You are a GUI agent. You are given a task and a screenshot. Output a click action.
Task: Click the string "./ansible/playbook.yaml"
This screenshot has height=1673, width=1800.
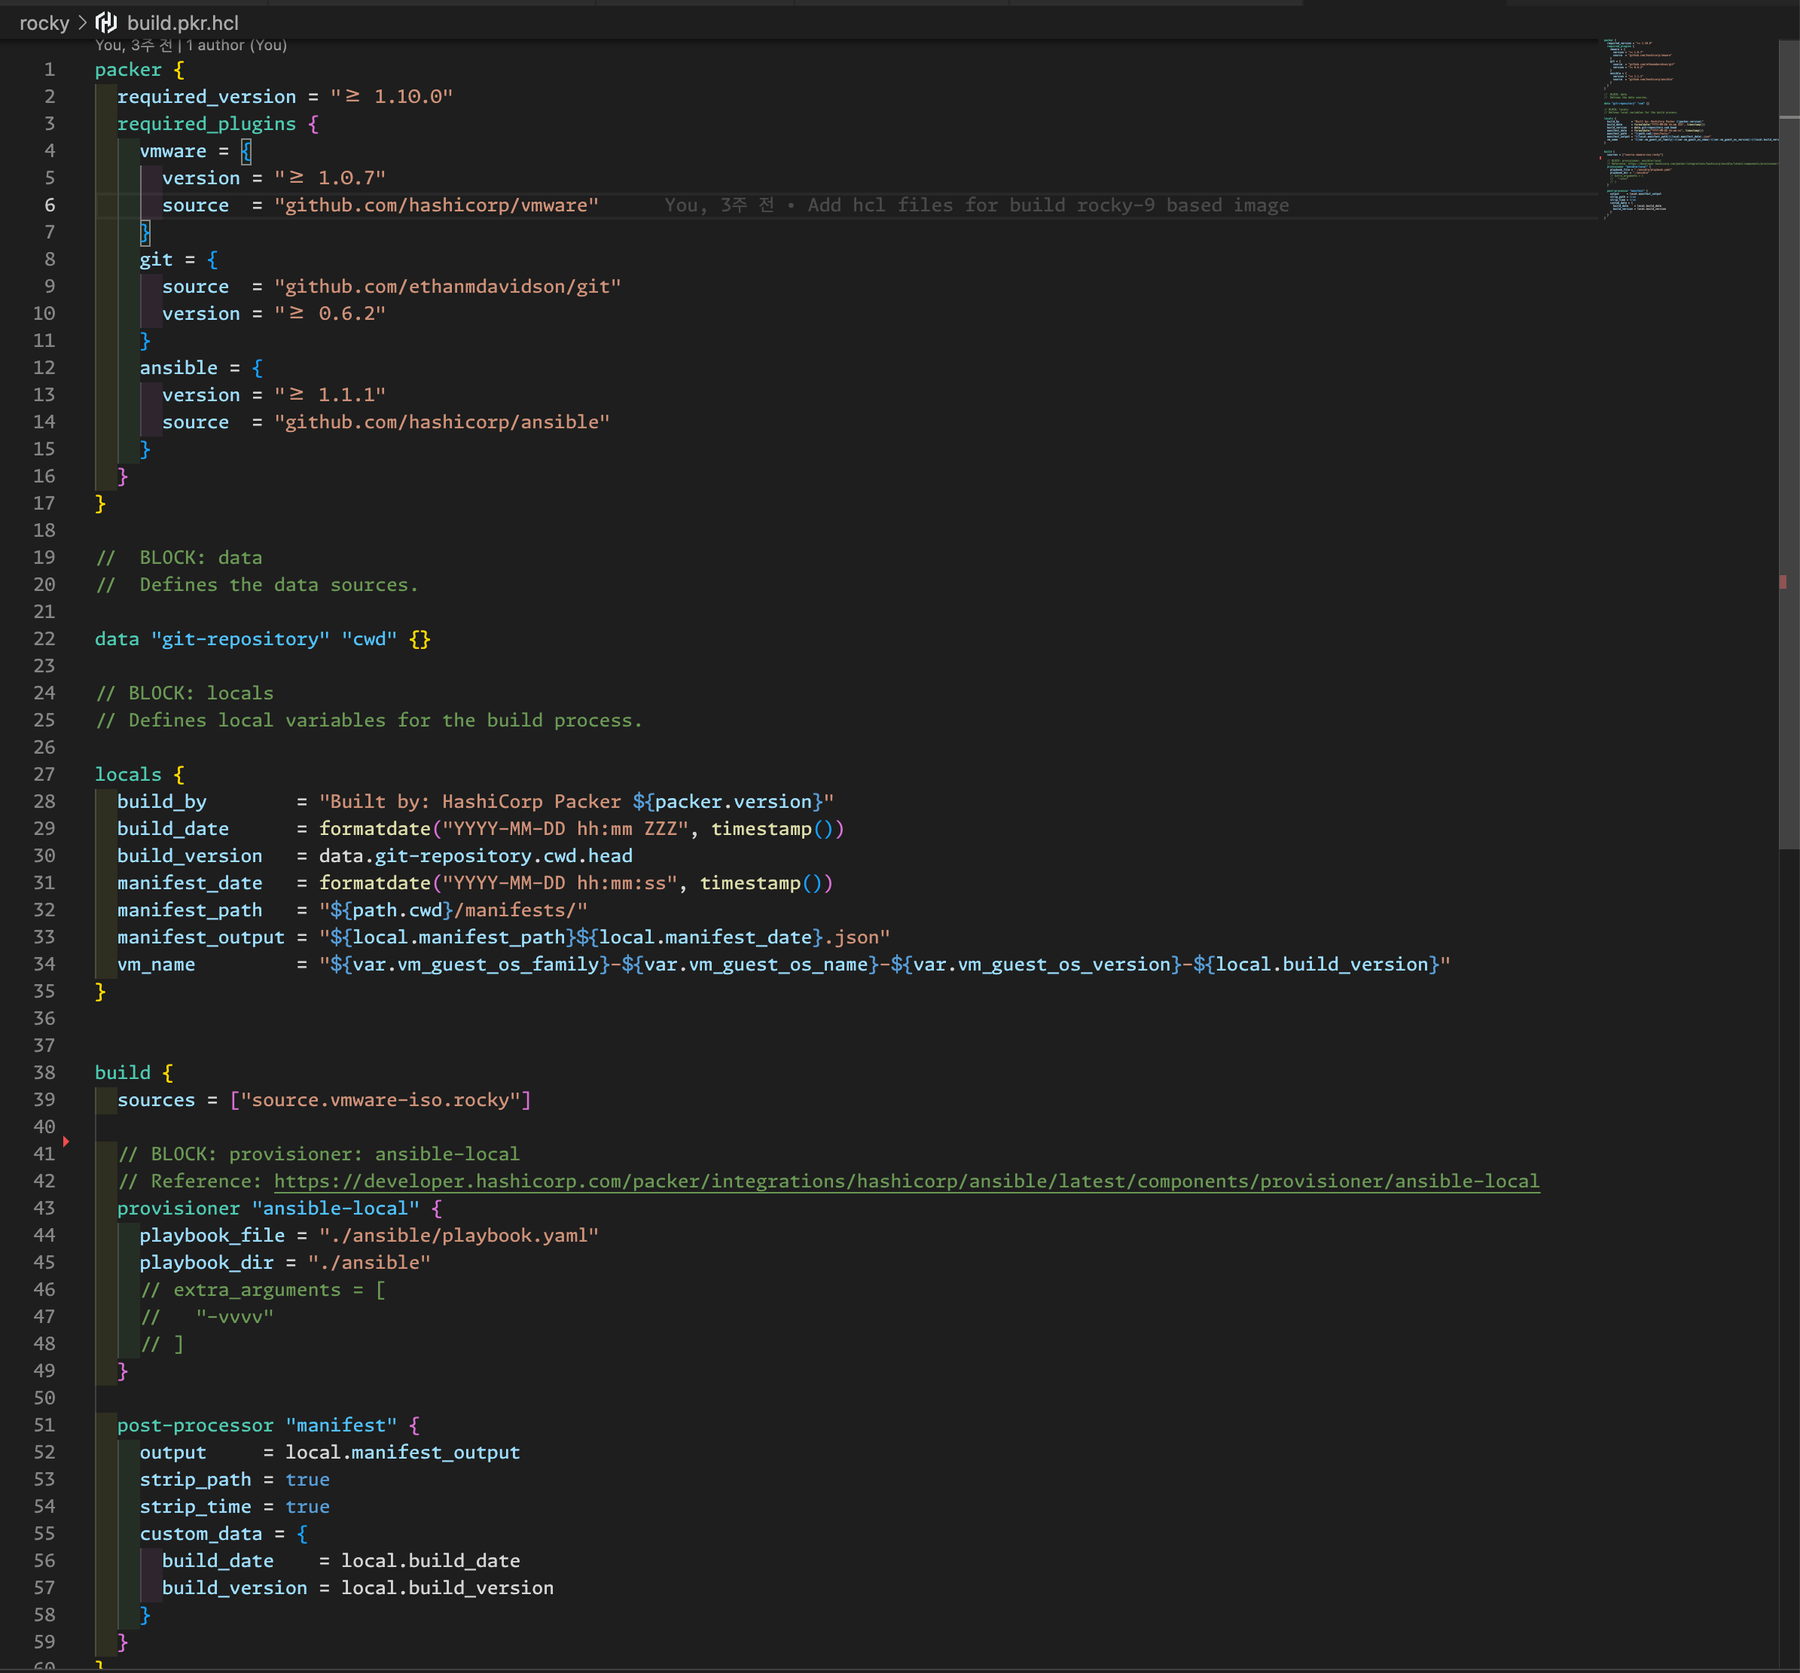tap(459, 1235)
